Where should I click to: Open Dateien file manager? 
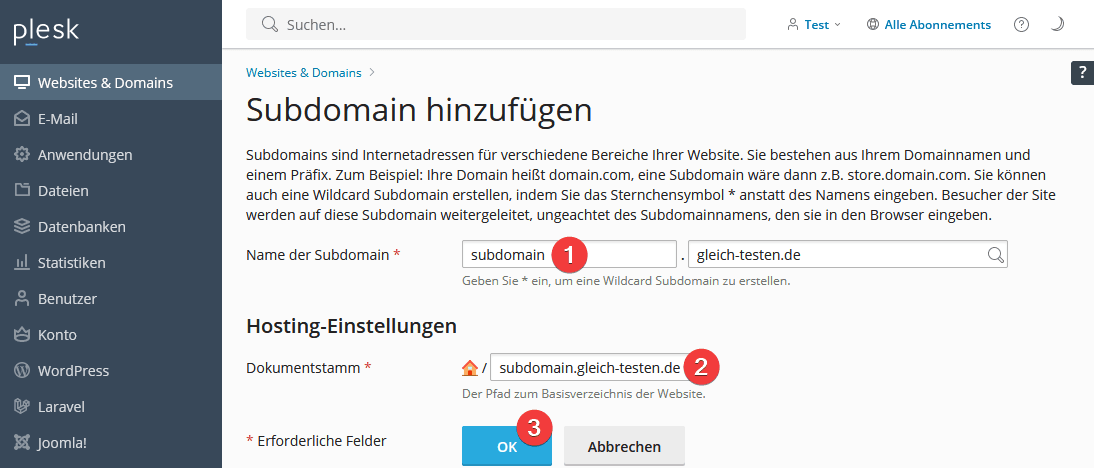point(111,191)
